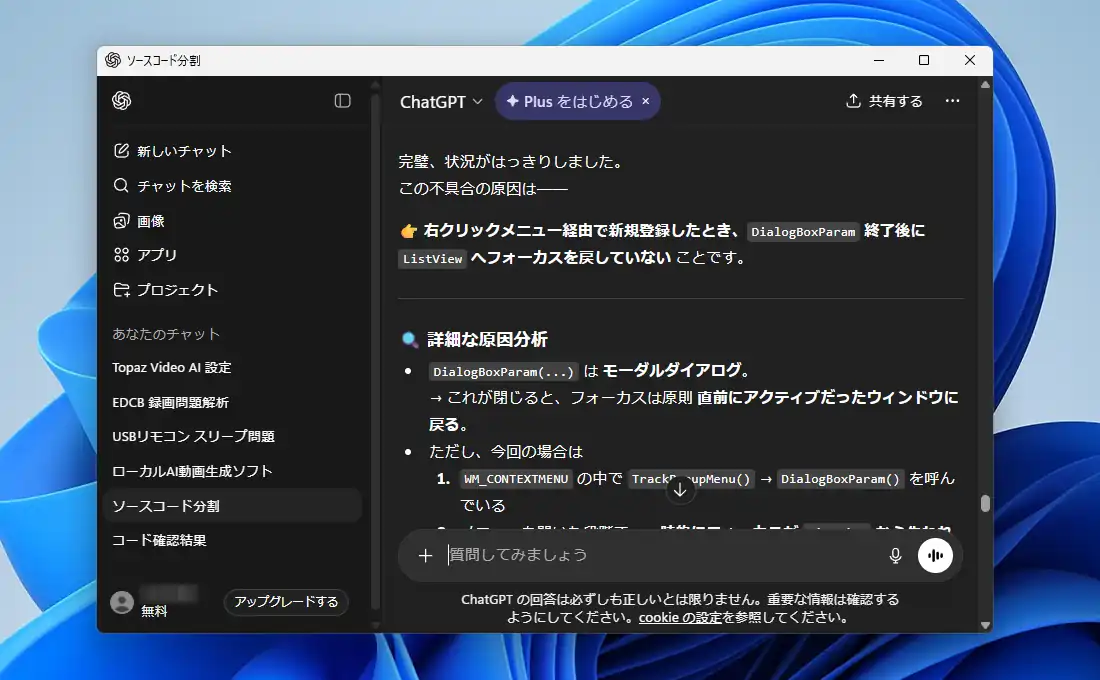Click the microphone dictation icon
The width and height of the screenshot is (1100, 680).
click(x=895, y=556)
